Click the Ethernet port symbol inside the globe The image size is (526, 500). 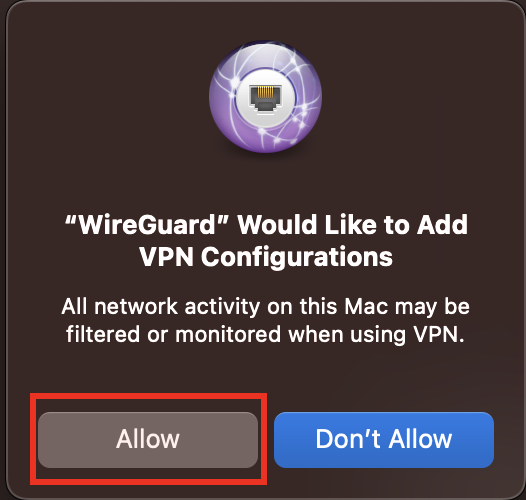[265, 97]
